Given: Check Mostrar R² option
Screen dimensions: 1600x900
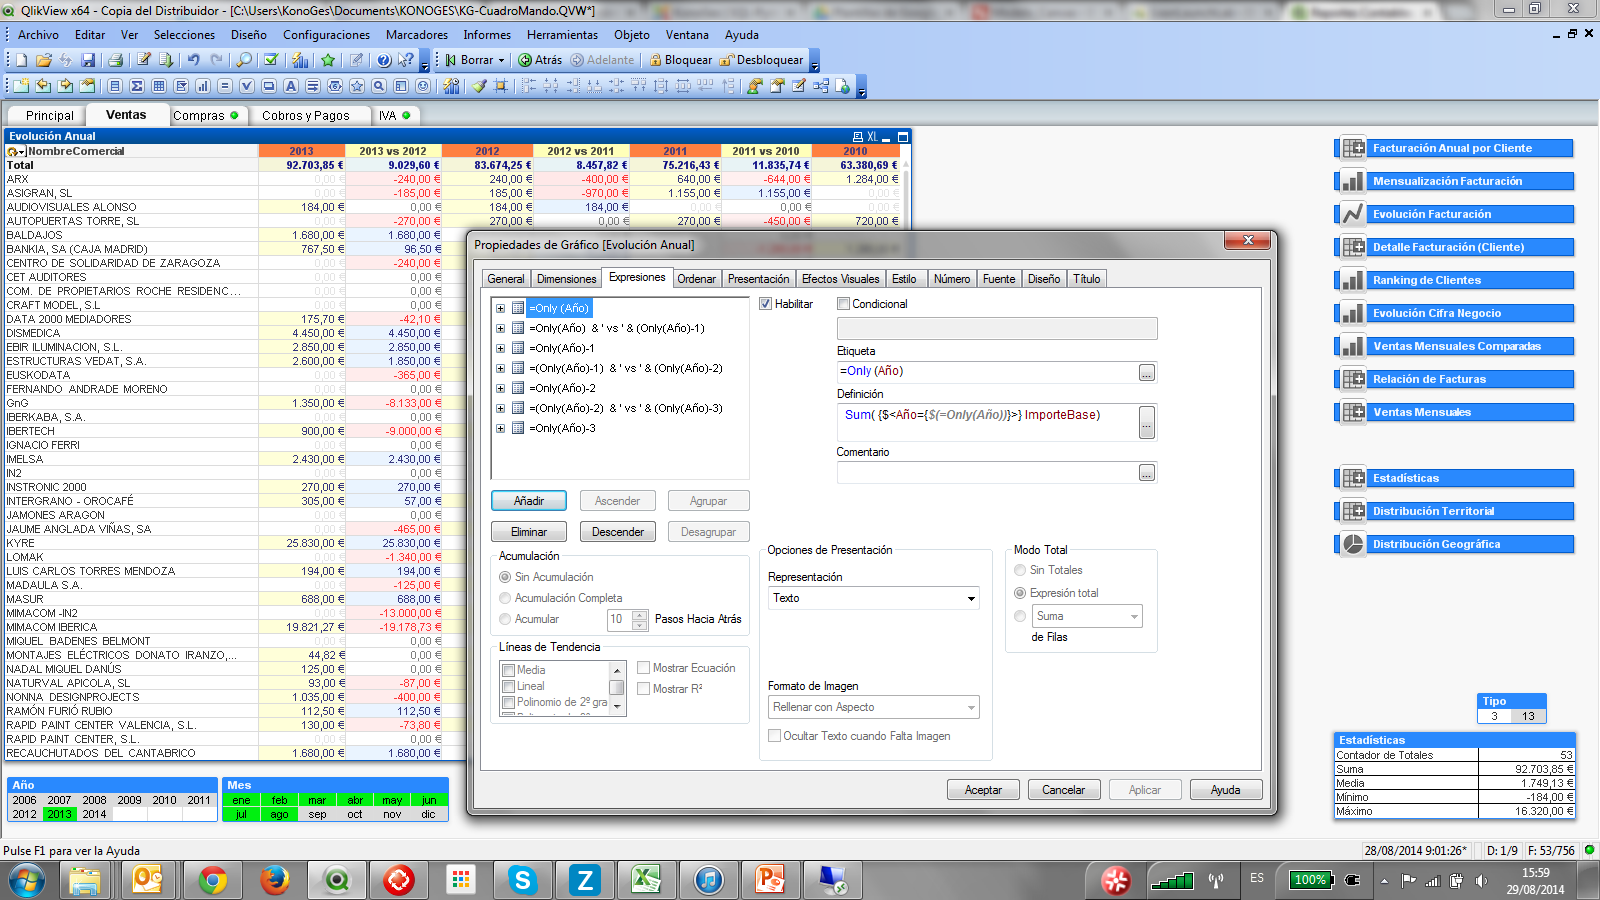Looking at the screenshot, I should (x=644, y=689).
